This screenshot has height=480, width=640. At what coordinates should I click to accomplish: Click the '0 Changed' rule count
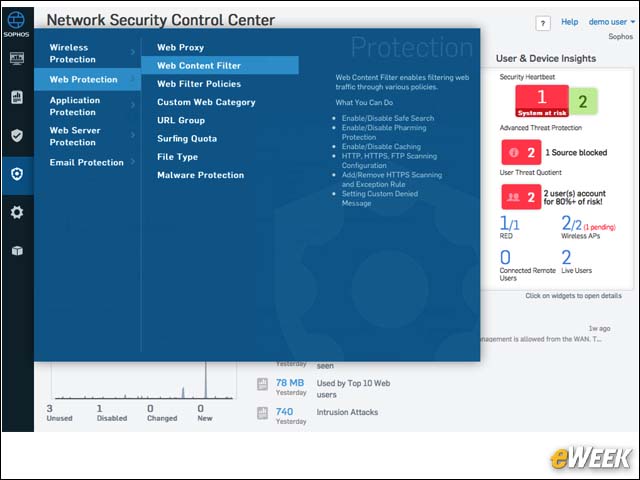coord(162,413)
